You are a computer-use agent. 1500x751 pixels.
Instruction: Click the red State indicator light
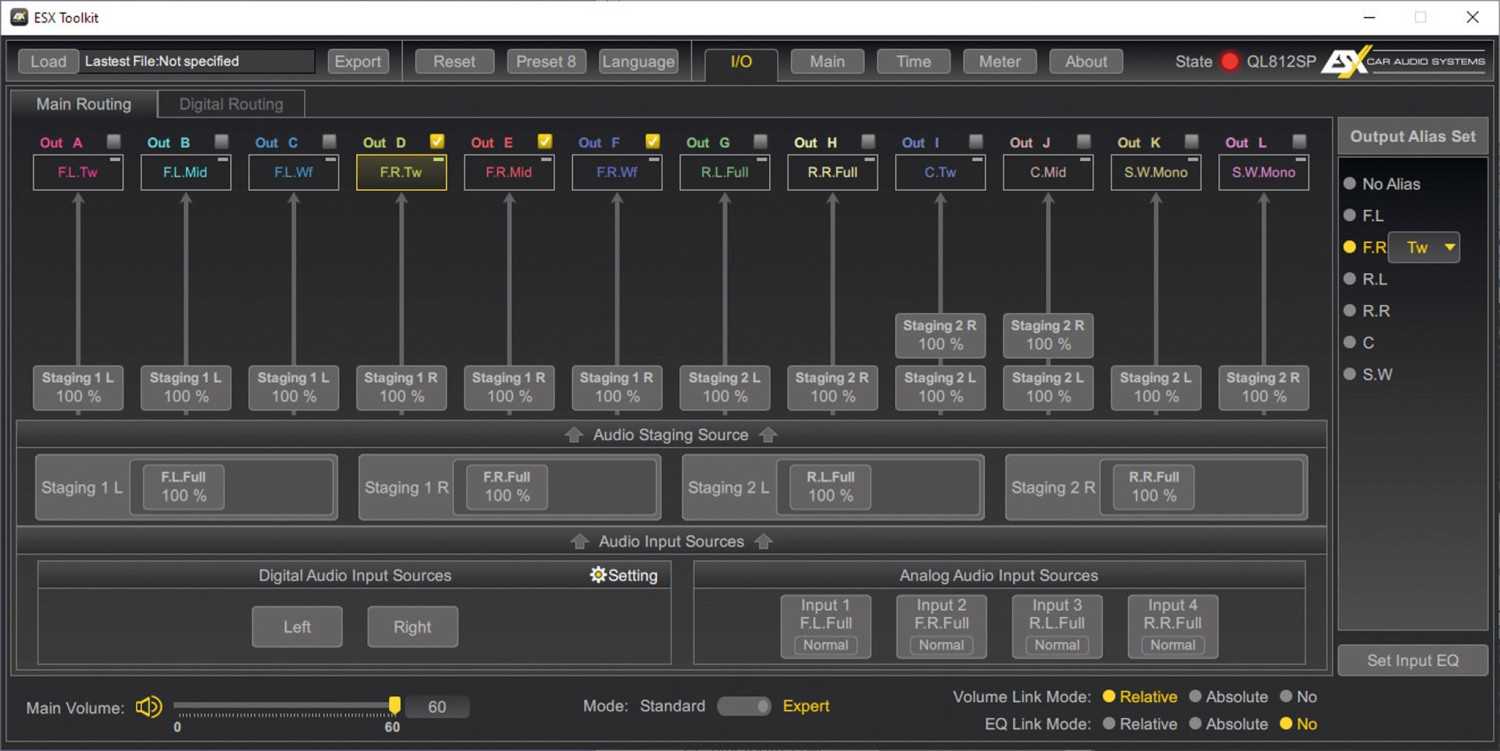(x=1230, y=61)
